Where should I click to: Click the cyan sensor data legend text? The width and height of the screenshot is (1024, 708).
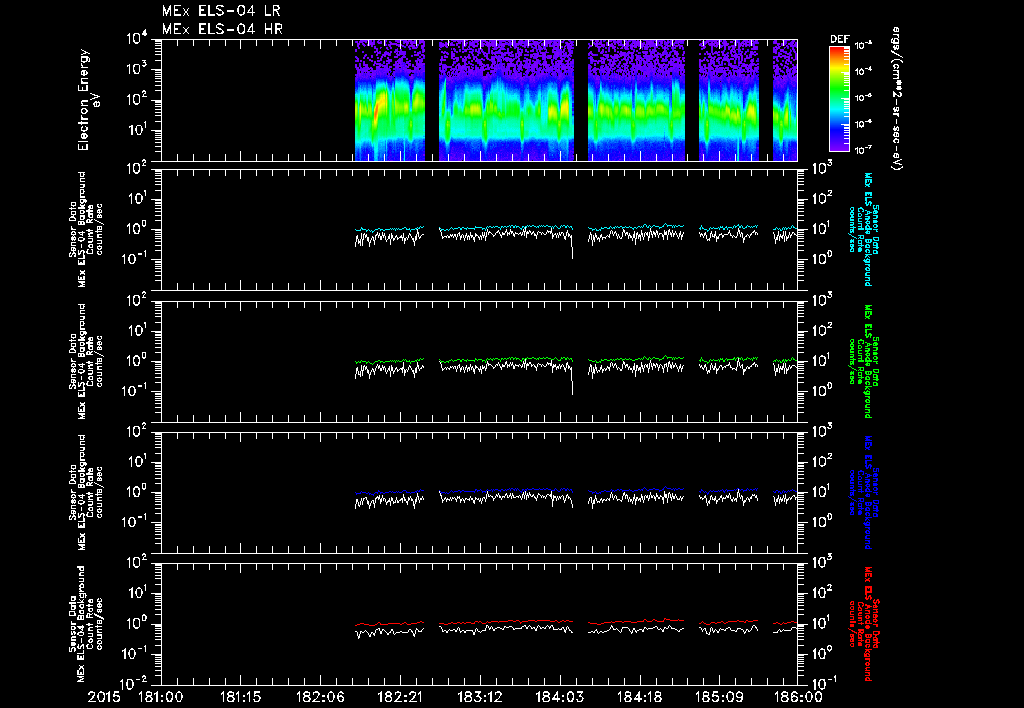[x=868, y=229]
